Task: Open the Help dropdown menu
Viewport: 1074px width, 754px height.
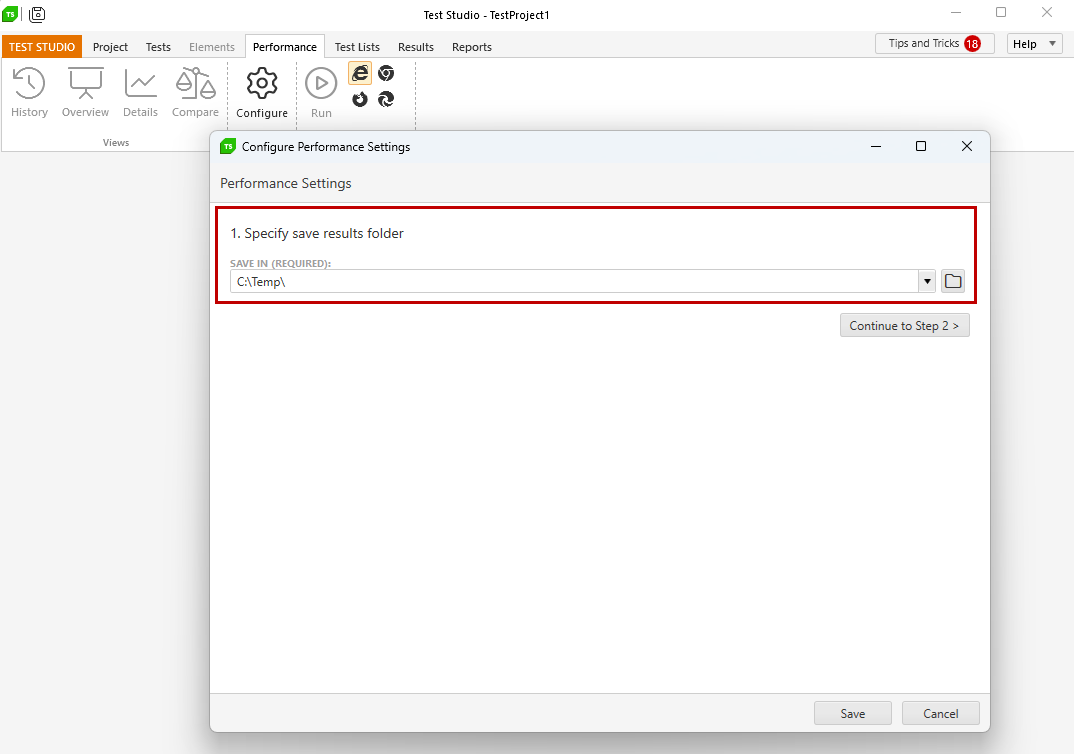Action: (x=1034, y=44)
